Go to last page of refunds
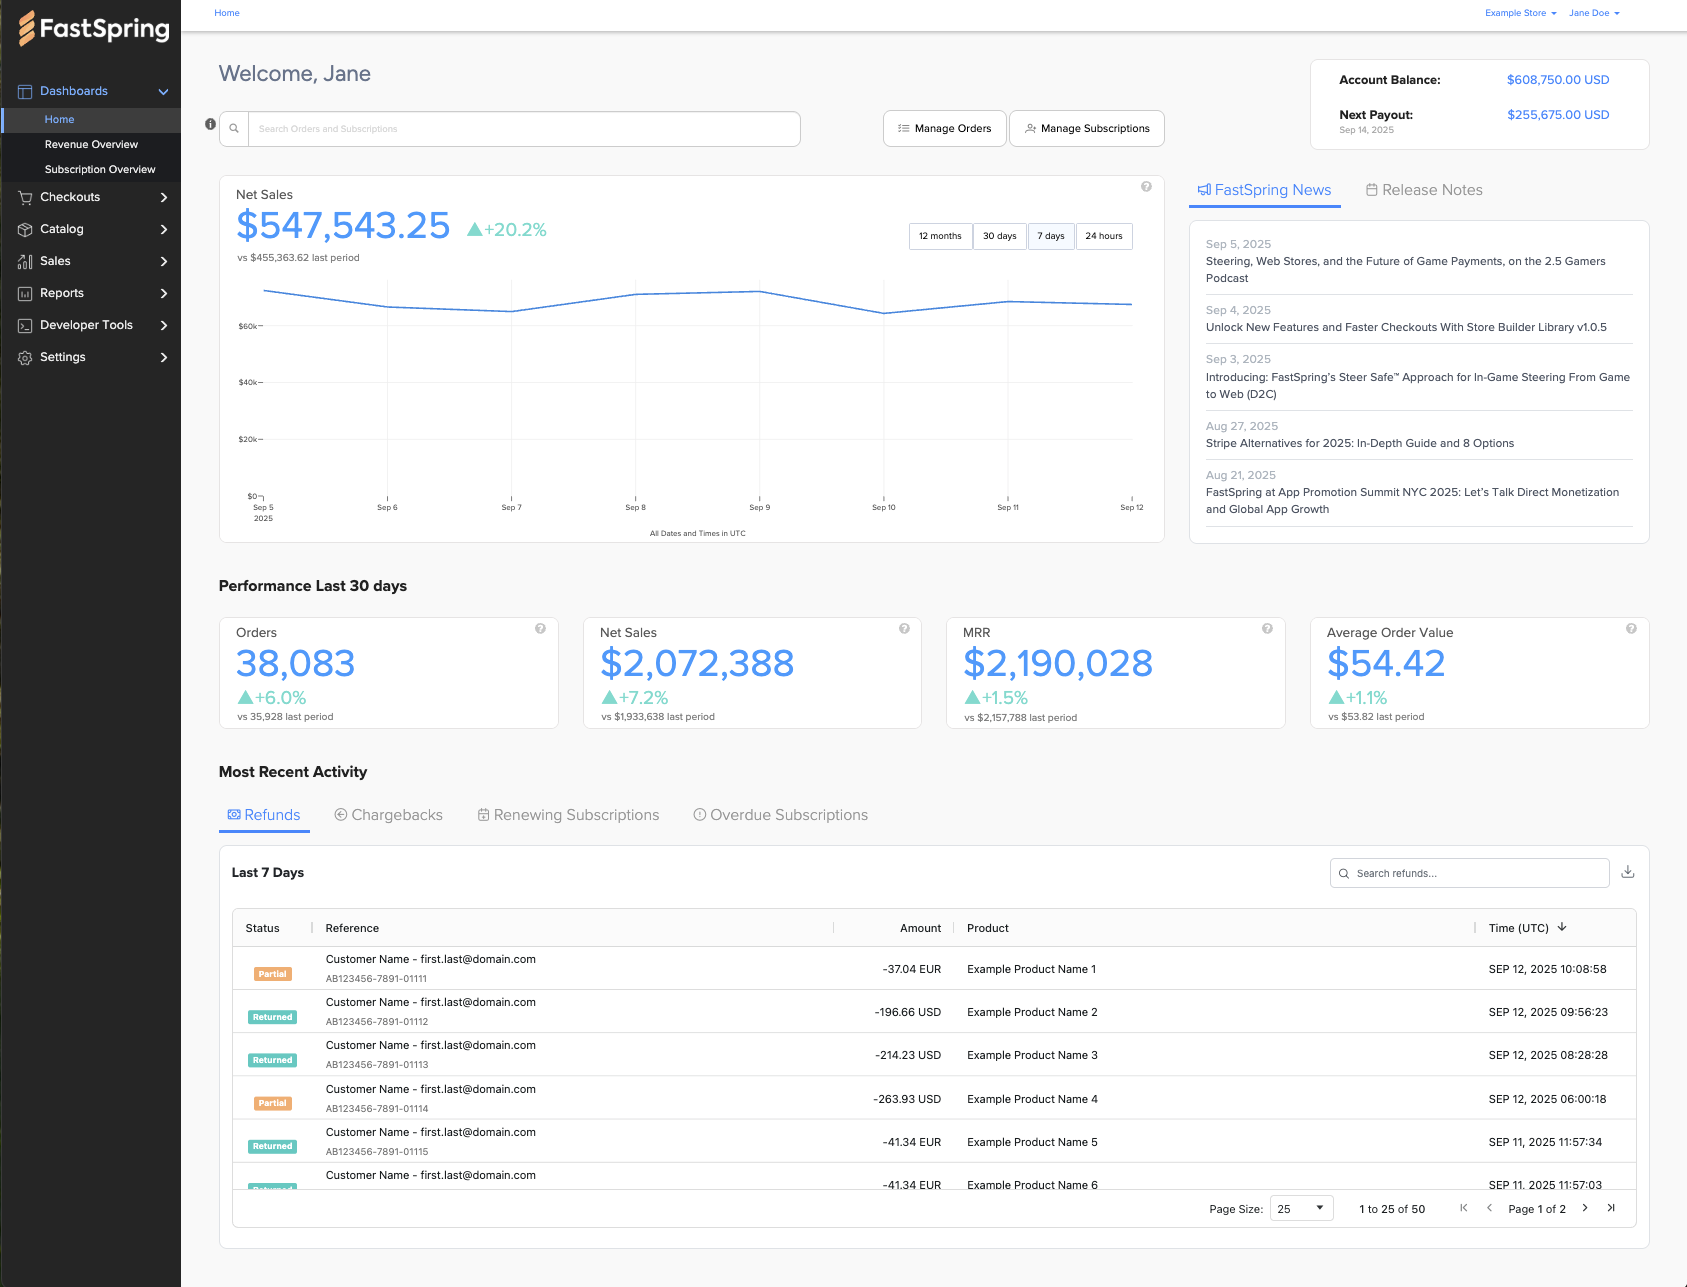The height and width of the screenshot is (1287, 1687). click(1611, 1208)
